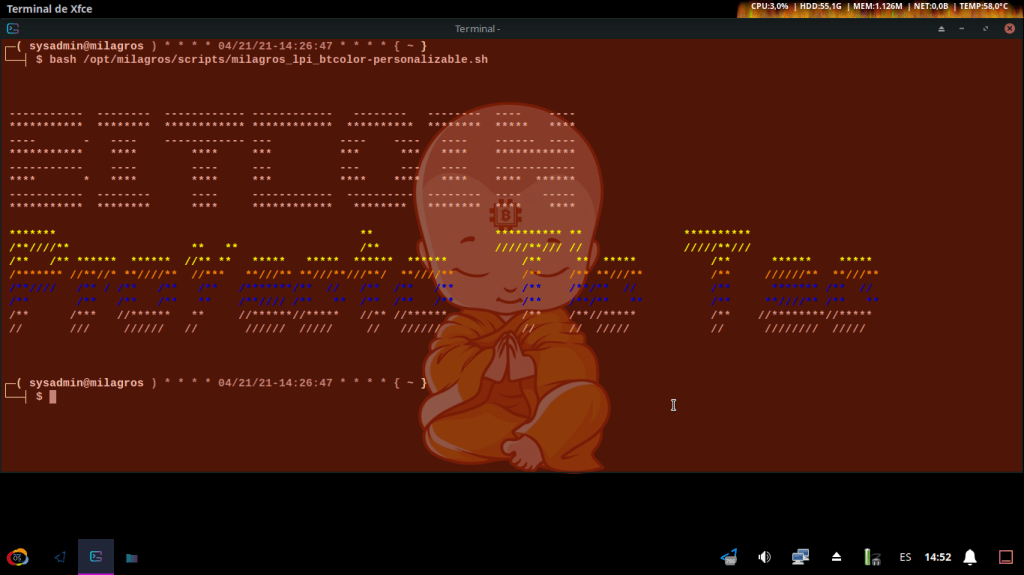Viewport: 1024px width, 575px height.
Task: Click the Telegram tray icon
Action: [729, 556]
